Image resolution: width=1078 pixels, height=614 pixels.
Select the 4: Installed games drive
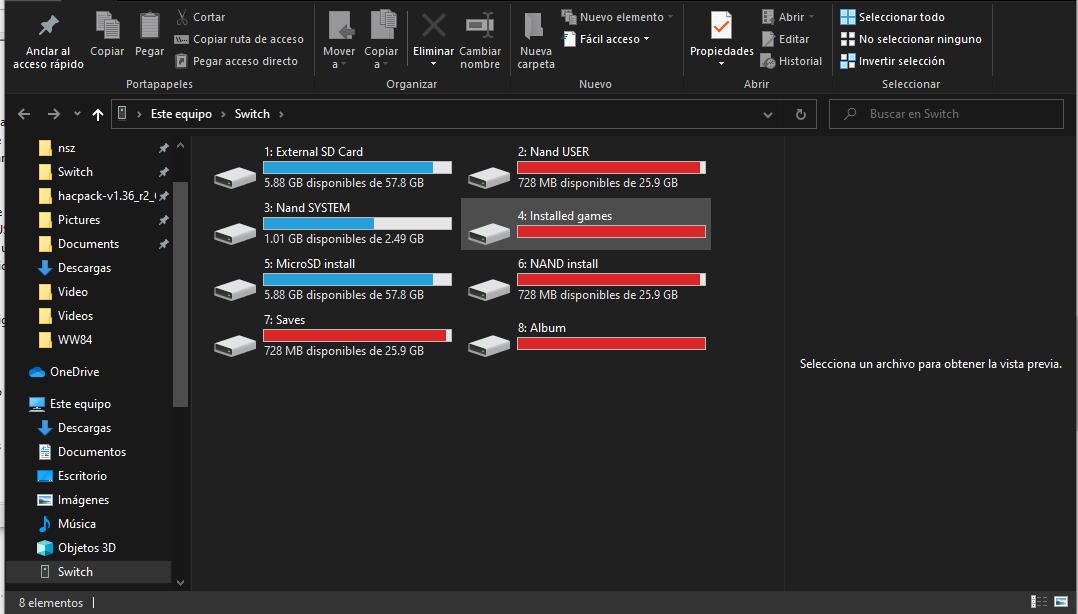[x=586, y=224]
